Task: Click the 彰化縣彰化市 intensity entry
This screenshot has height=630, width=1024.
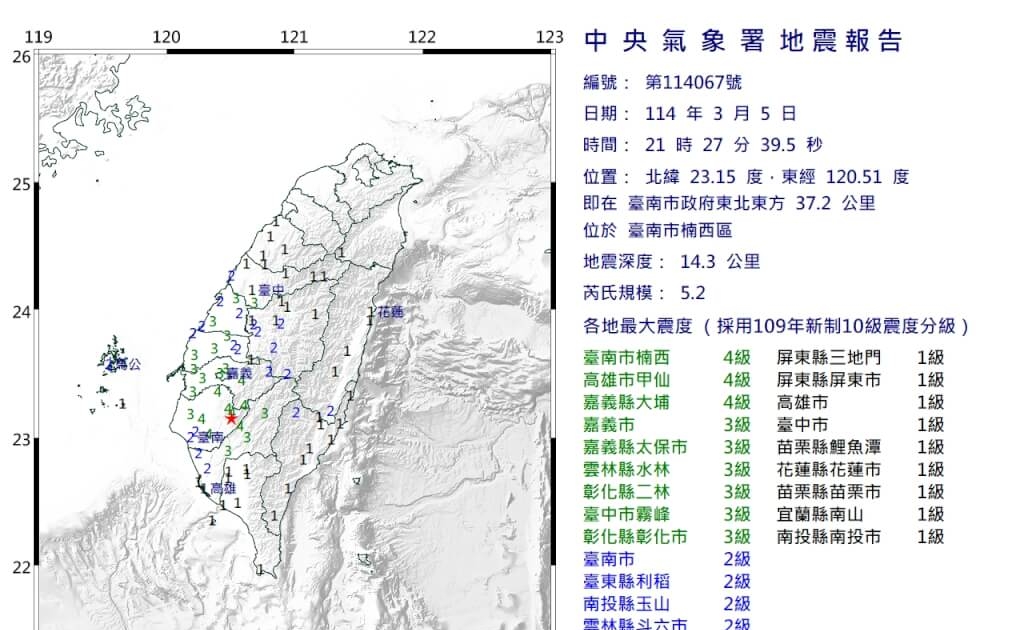Action: (x=667, y=537)
